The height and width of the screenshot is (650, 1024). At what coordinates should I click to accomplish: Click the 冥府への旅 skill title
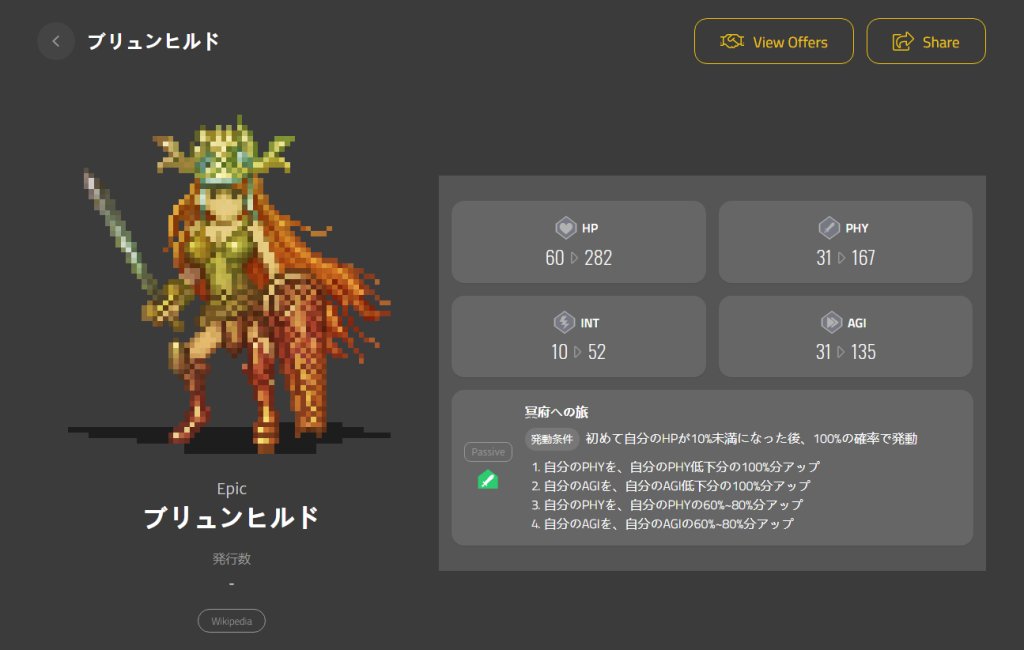[x=556, y=412]
